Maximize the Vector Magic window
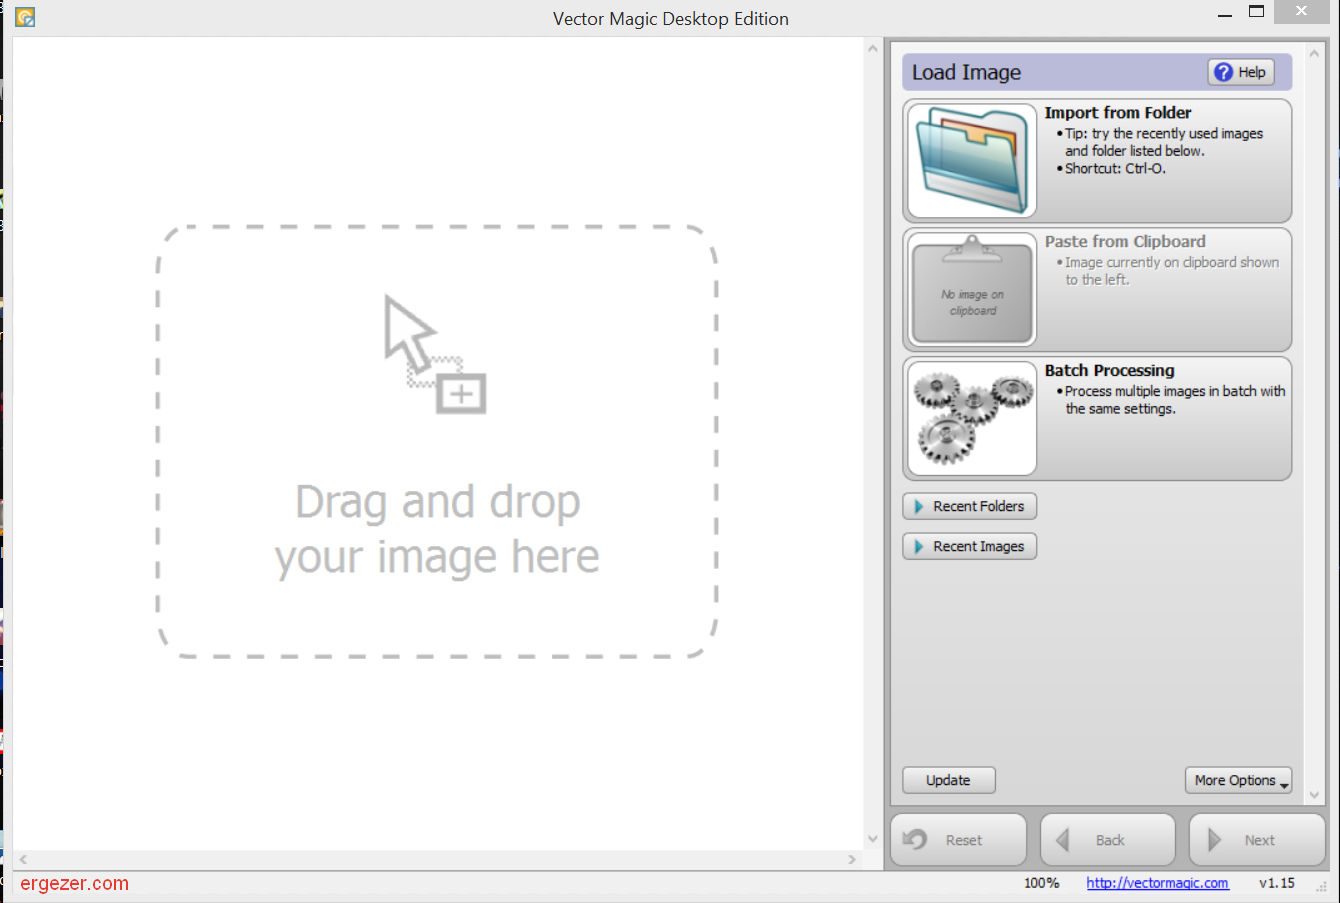The width and height of the screenshot is (1340, 903). [1257, 12]
